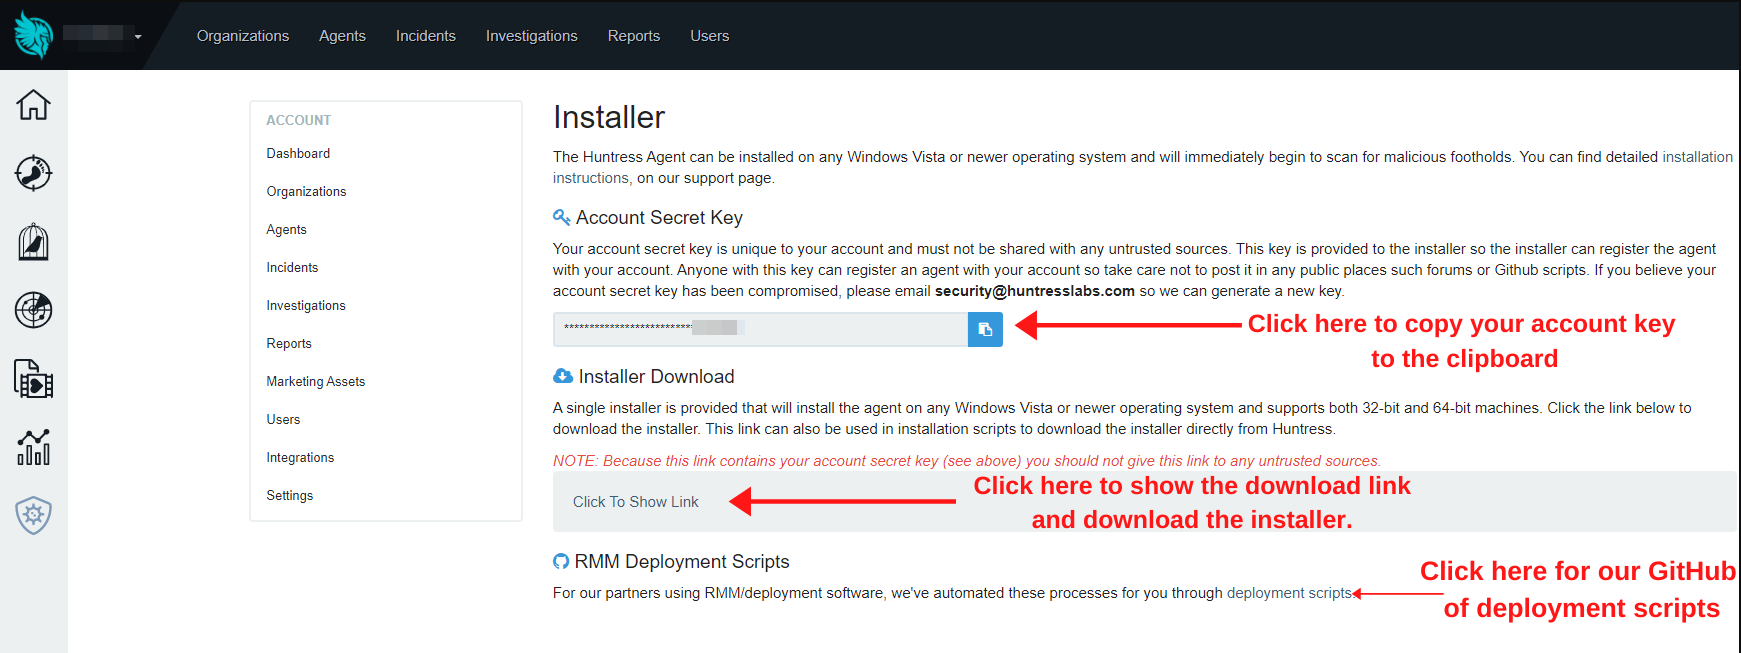Click the Account Secret Key heading text
This screenshot has width=1741, height=653.
click(659, 217)
